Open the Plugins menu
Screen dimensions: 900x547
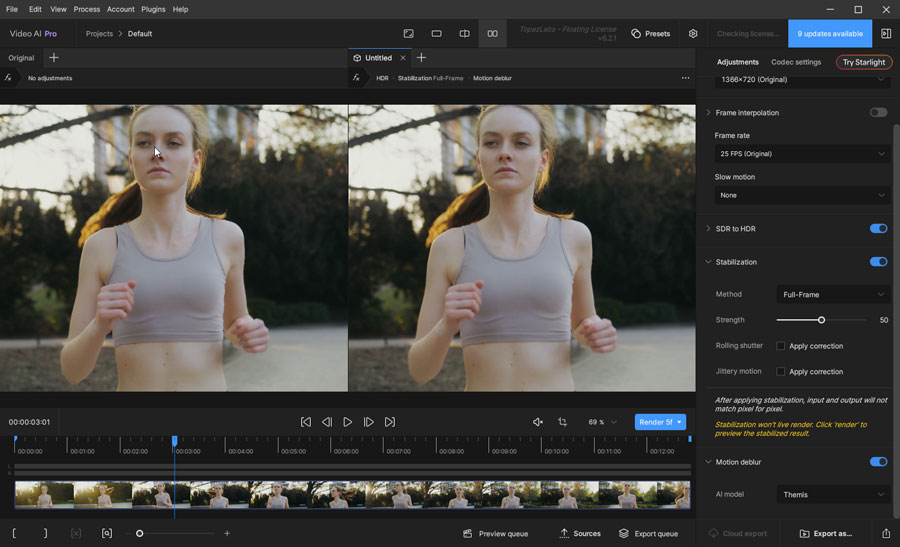click(153, 9)
